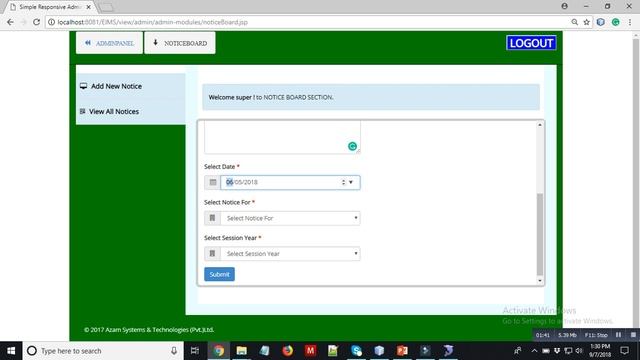Viewport: 640px width, 360px height.
Task: Click the form scrollbar's up arrow
Action: [x=540, y=124]
